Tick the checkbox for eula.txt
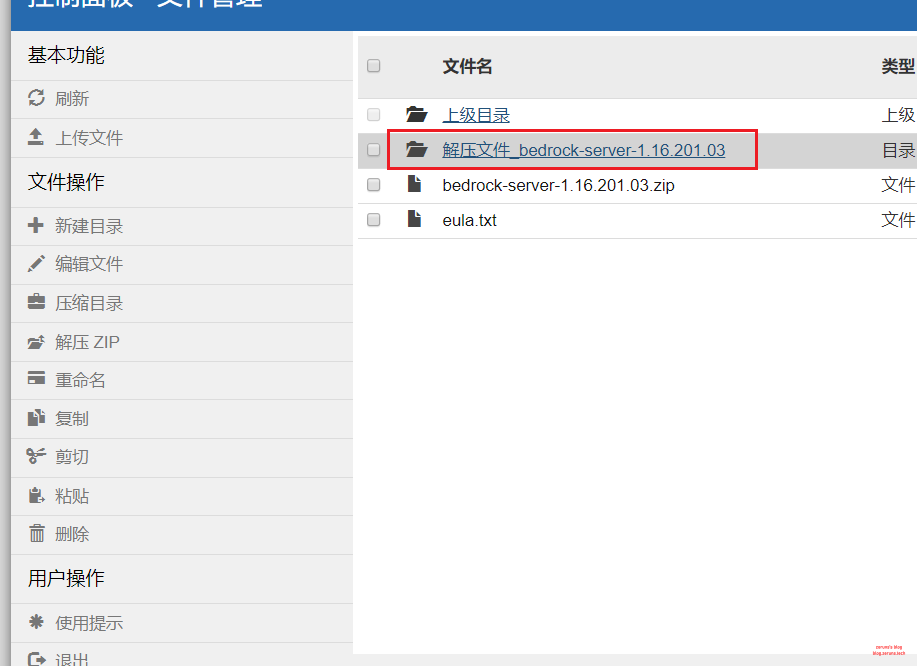Viewport: 917px width, 666px height. [374, 220]
